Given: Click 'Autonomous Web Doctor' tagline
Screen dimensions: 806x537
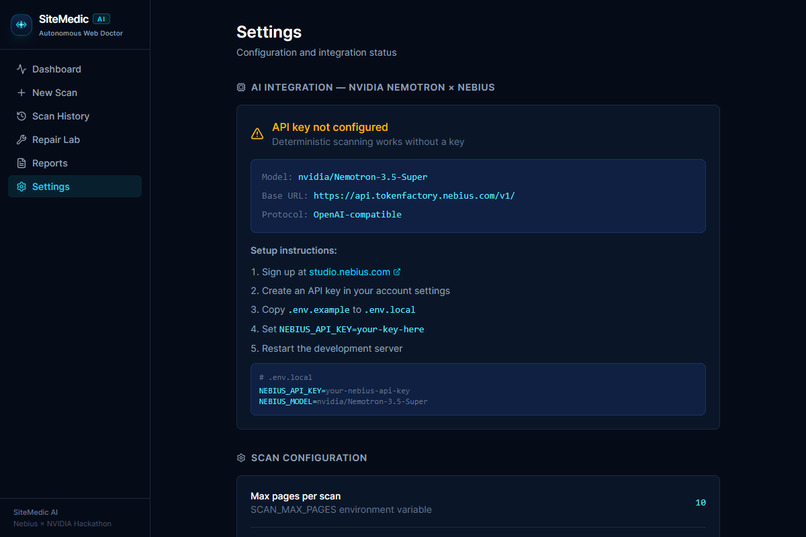Looking at the screenshot, I should 81,33.
